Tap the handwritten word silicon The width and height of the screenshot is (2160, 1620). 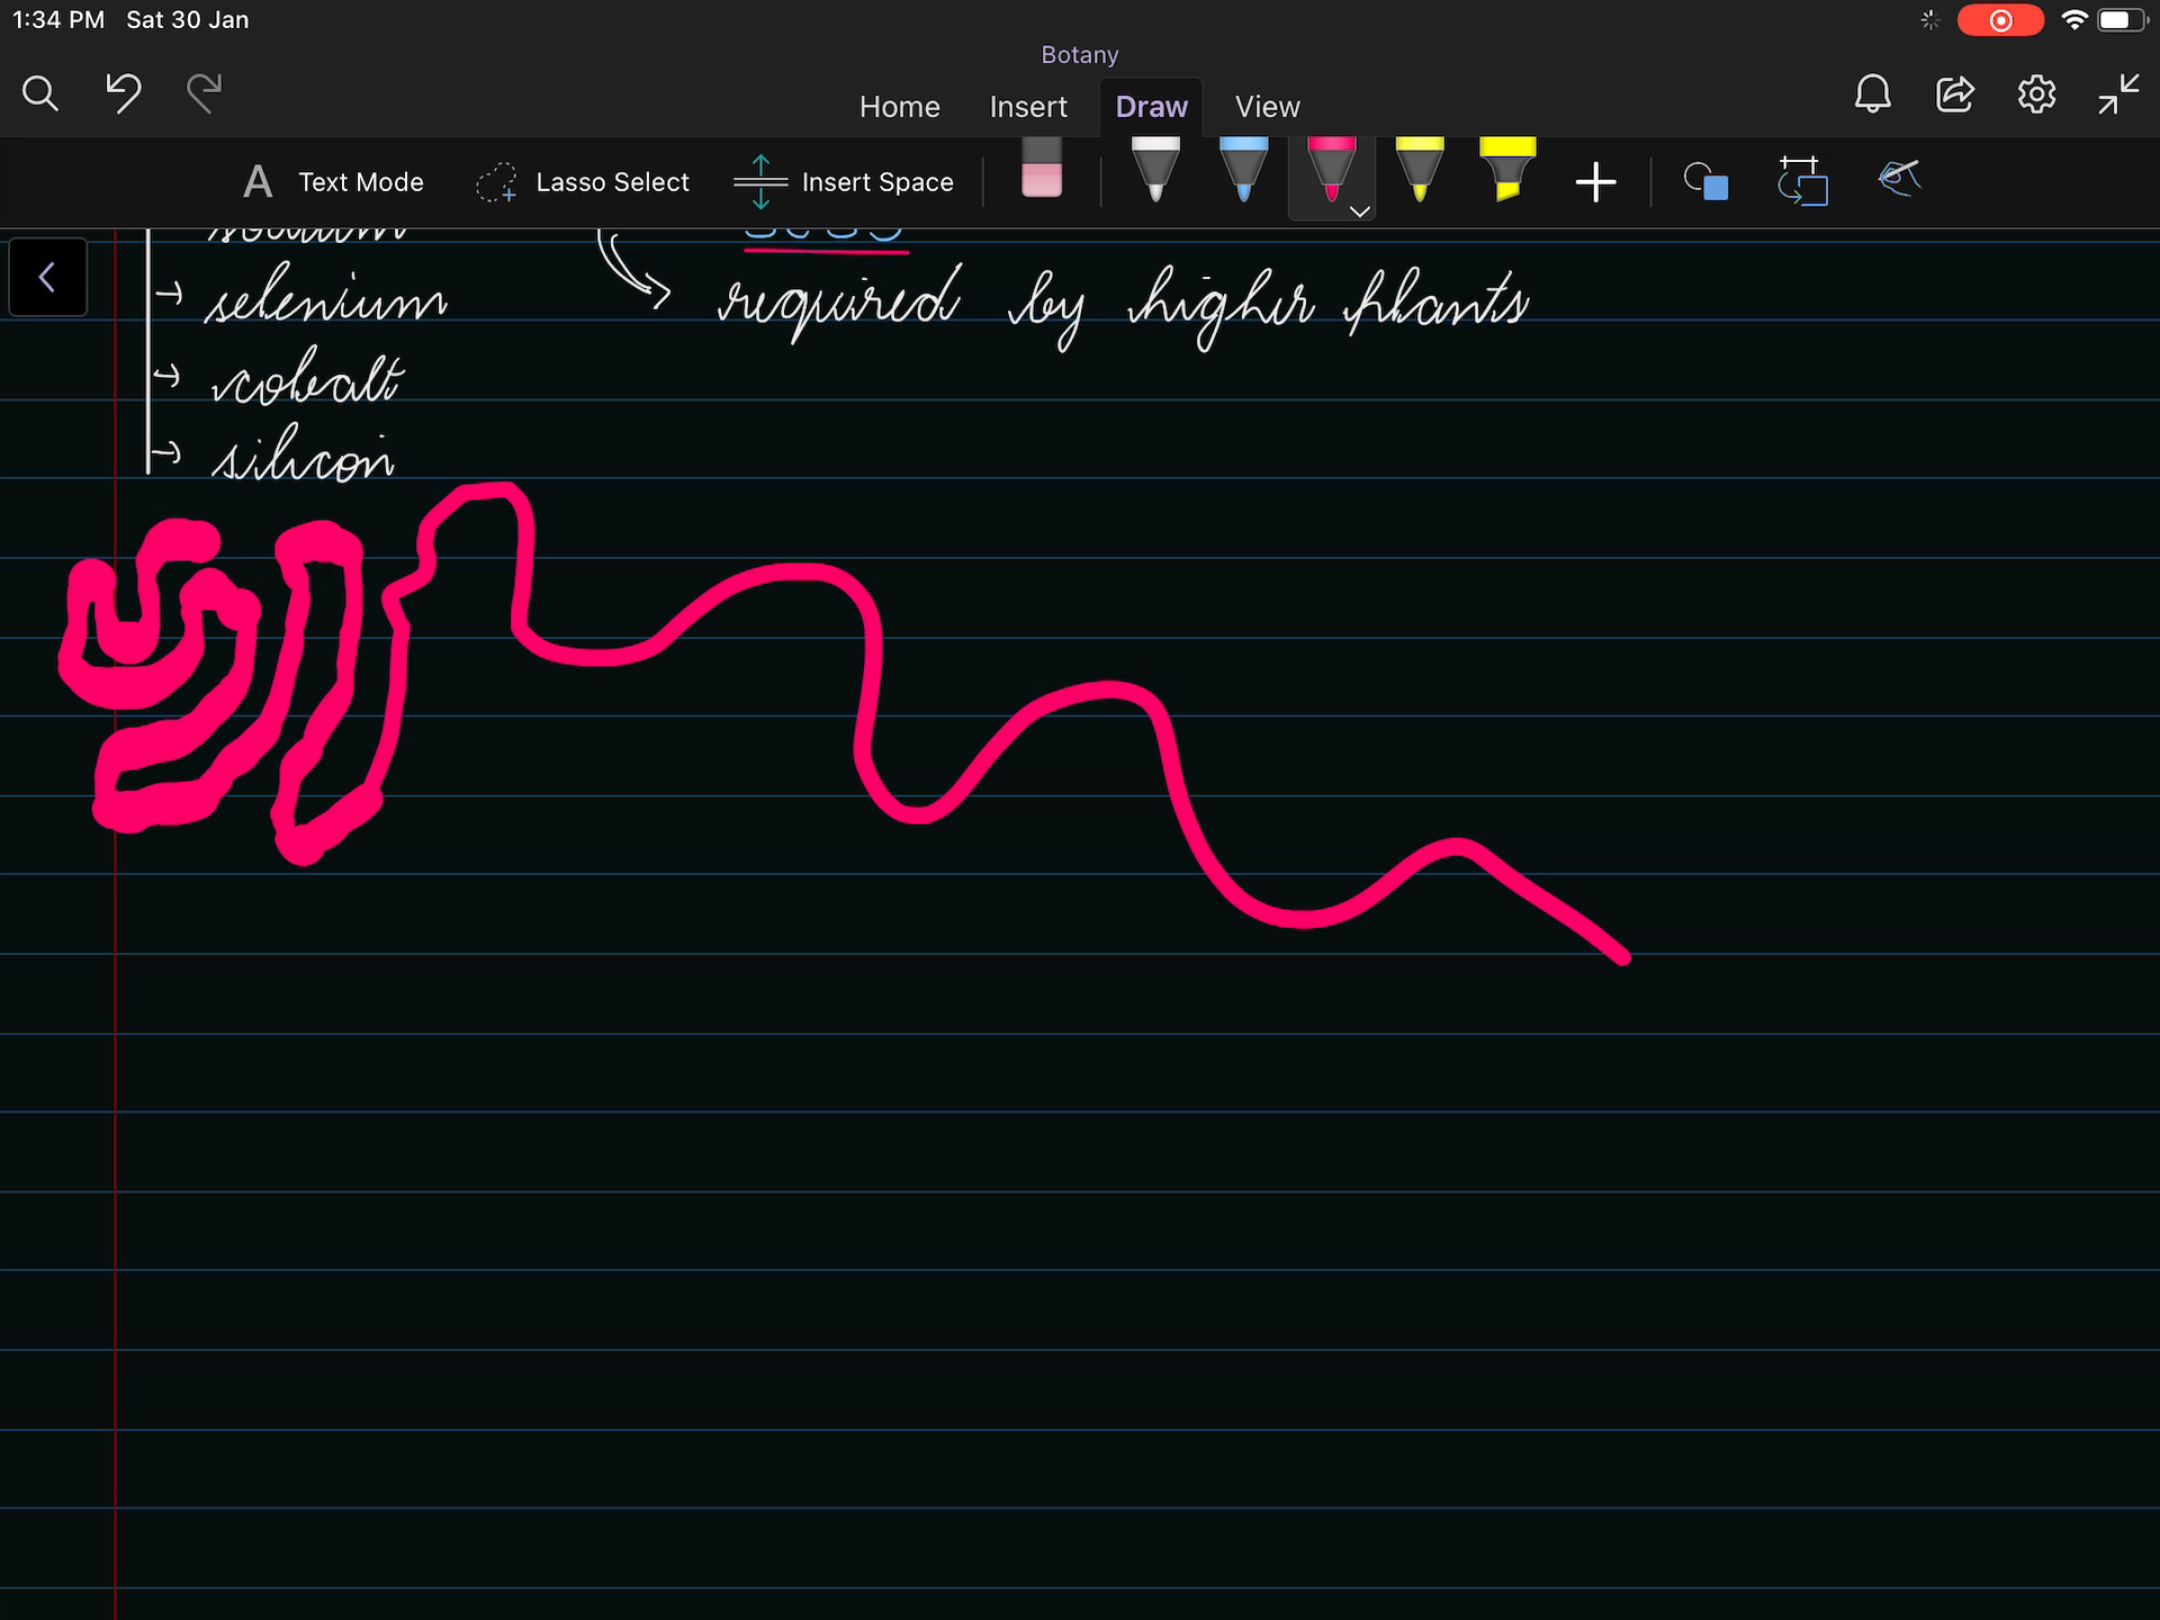pos(303,453)
